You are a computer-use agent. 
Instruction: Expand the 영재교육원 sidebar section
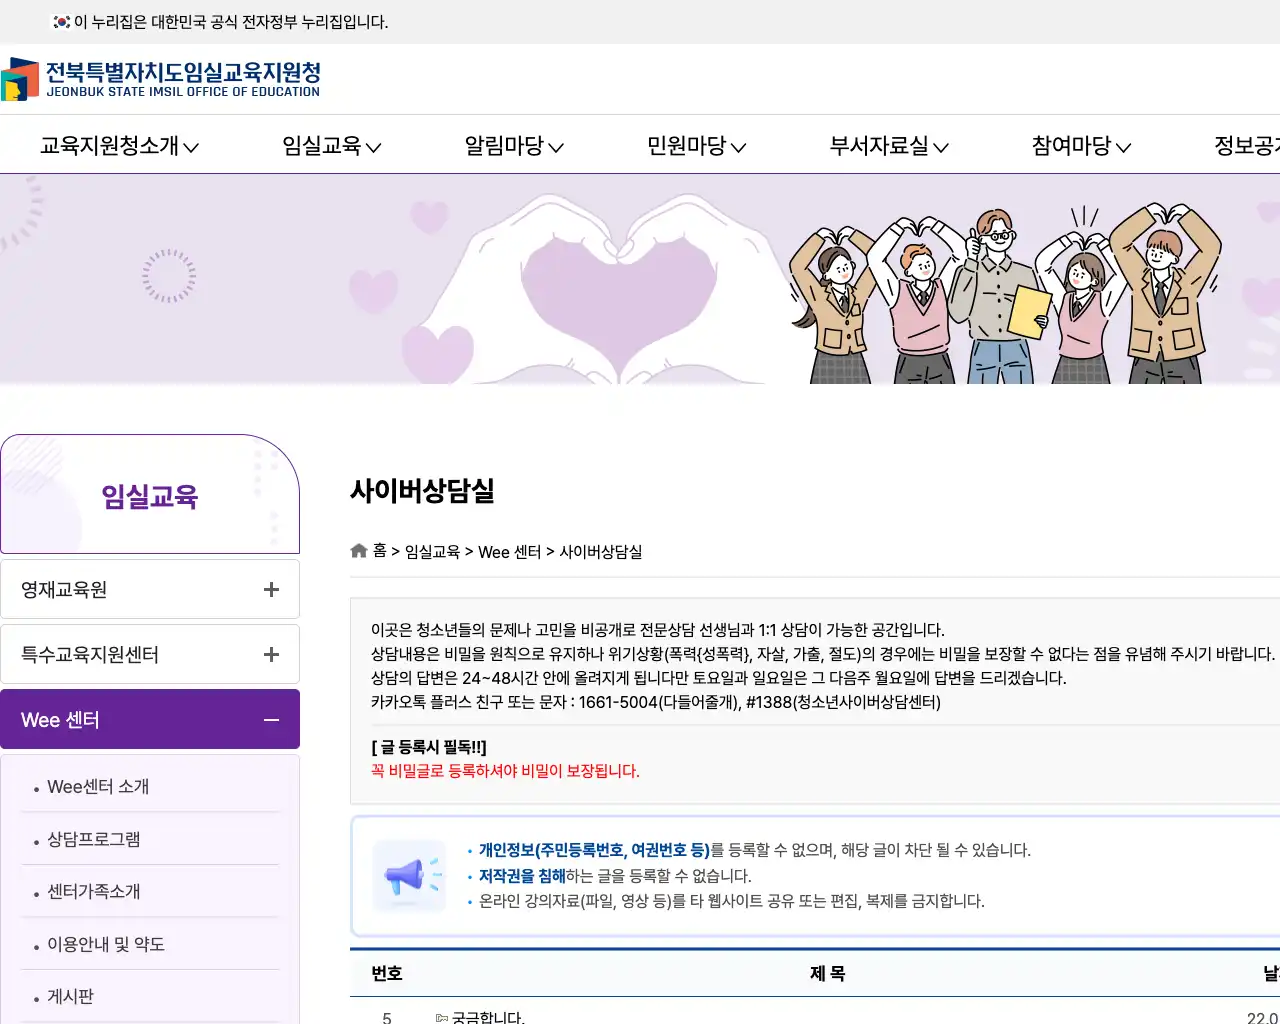point(270,589)
